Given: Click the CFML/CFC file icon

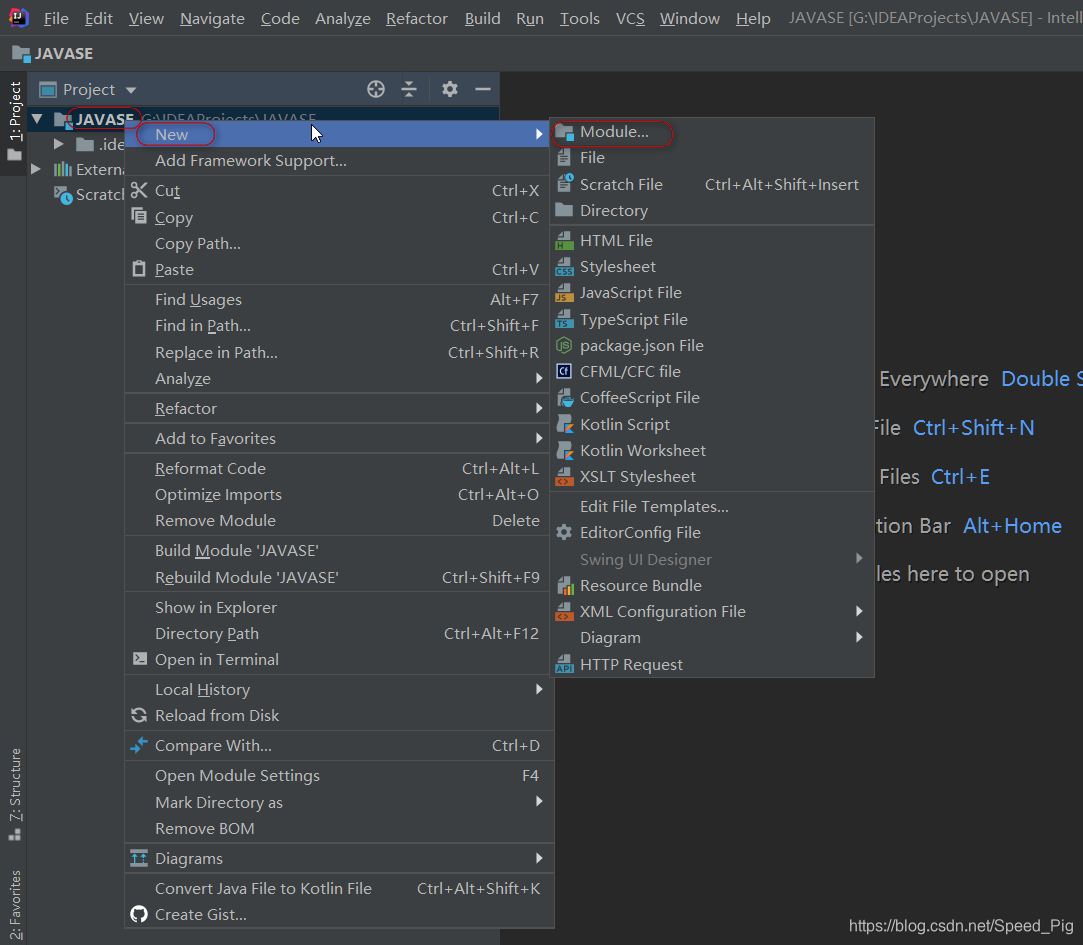Looking at the screenshot, I should [x=564, y=372].
